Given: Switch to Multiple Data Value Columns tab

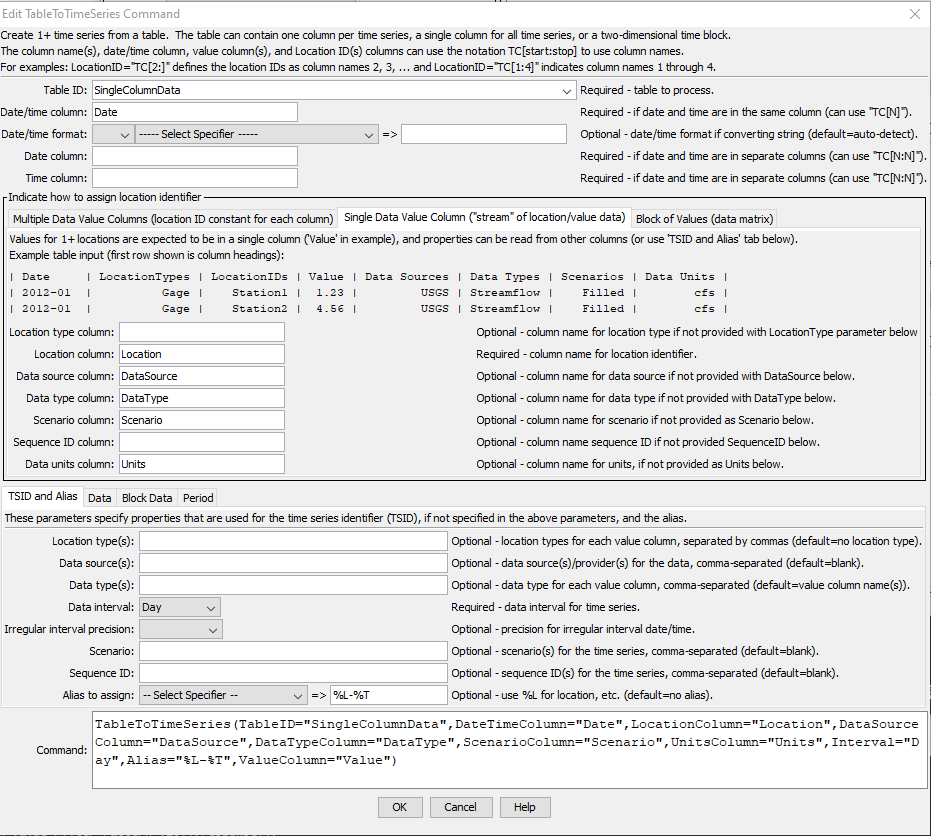Looking at the screenshot, I should pyautogui.click(x=173, y=219).
